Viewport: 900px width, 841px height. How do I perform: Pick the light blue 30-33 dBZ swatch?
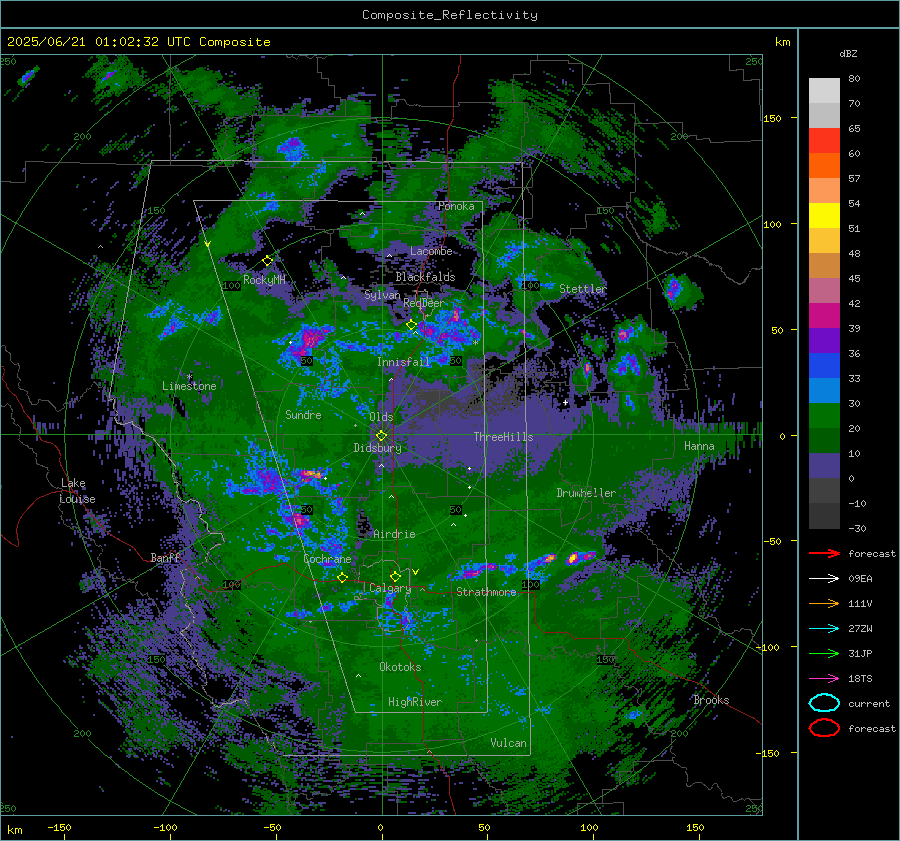824,391
